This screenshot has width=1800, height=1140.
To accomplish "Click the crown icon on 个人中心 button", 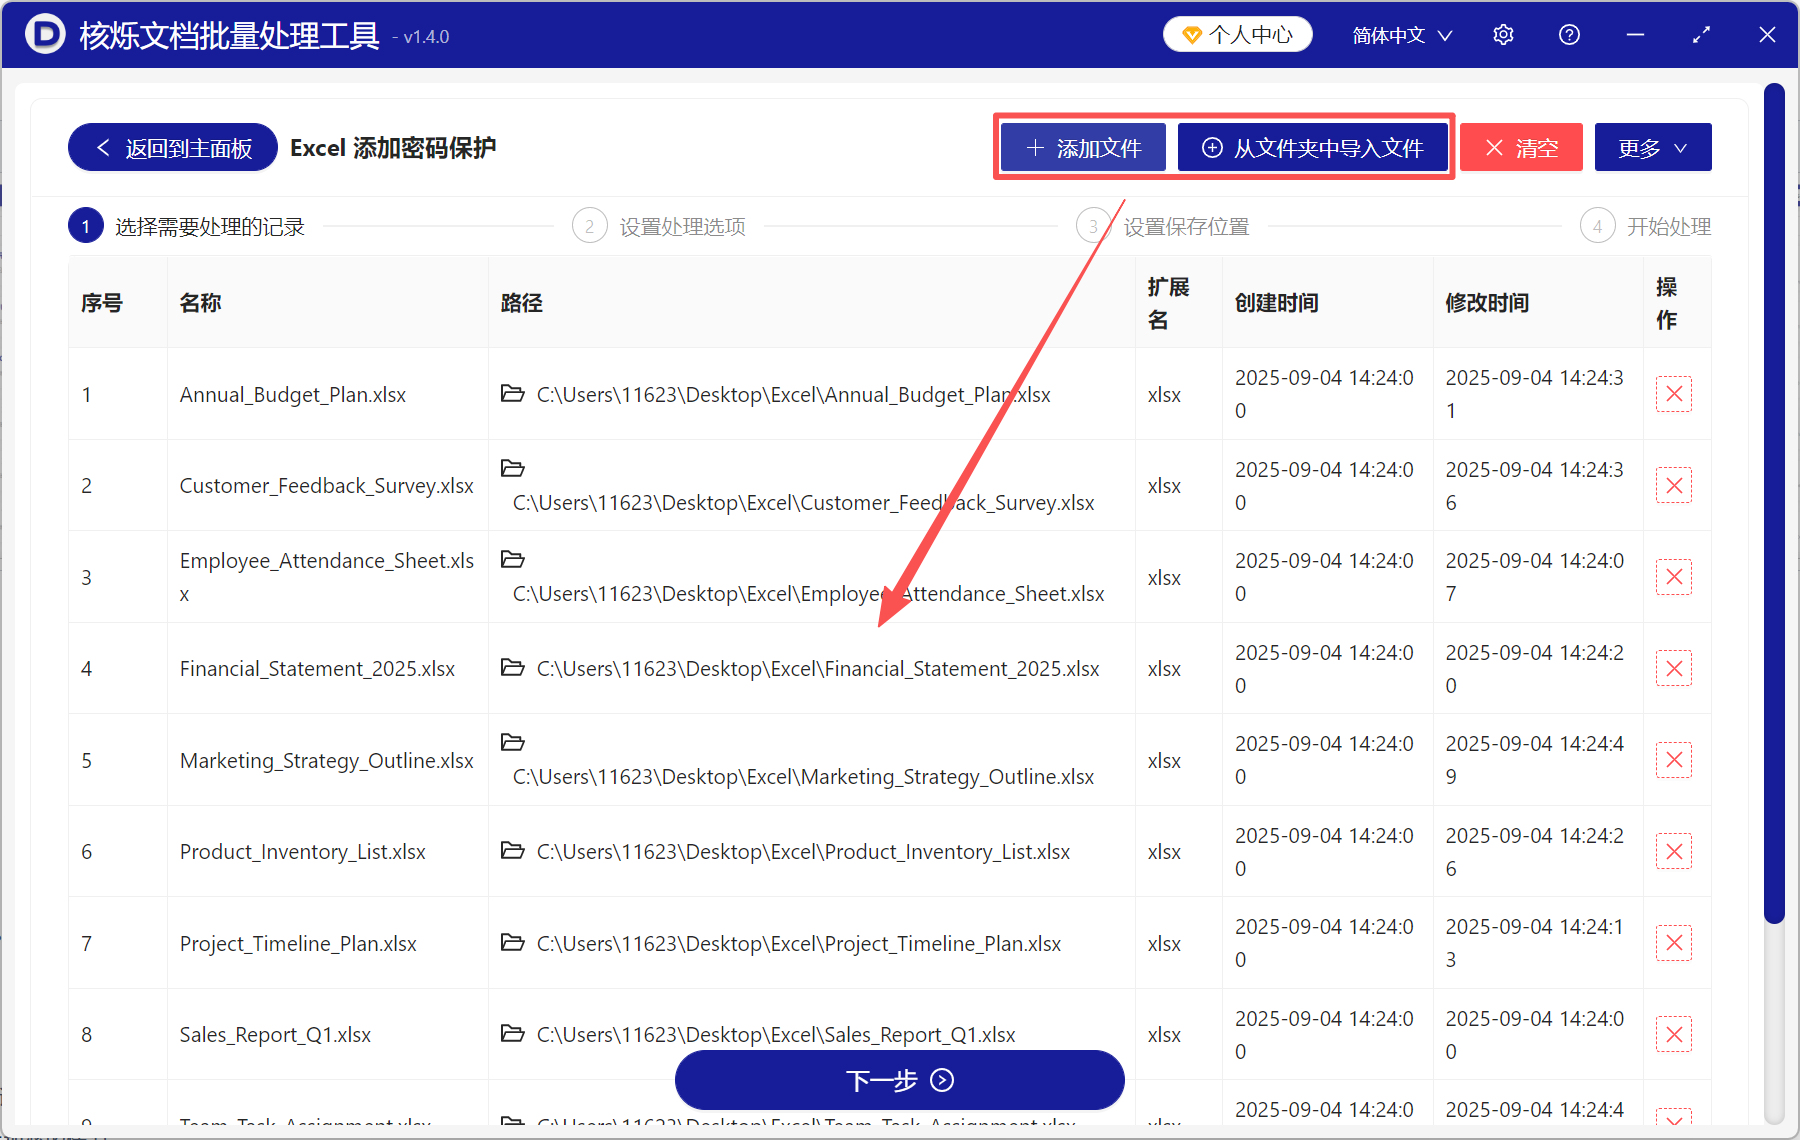I will [x=1191, y=33].
